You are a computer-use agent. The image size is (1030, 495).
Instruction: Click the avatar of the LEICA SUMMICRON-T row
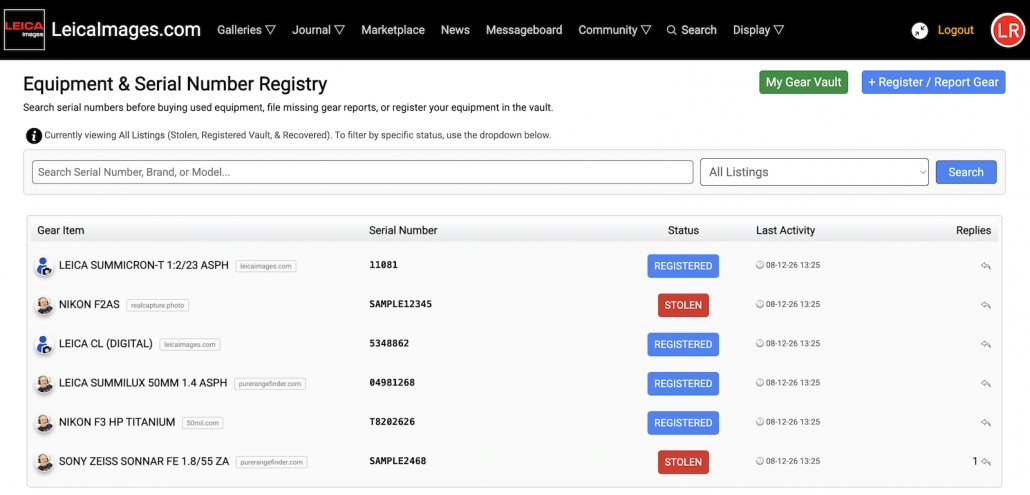point(44,266)
